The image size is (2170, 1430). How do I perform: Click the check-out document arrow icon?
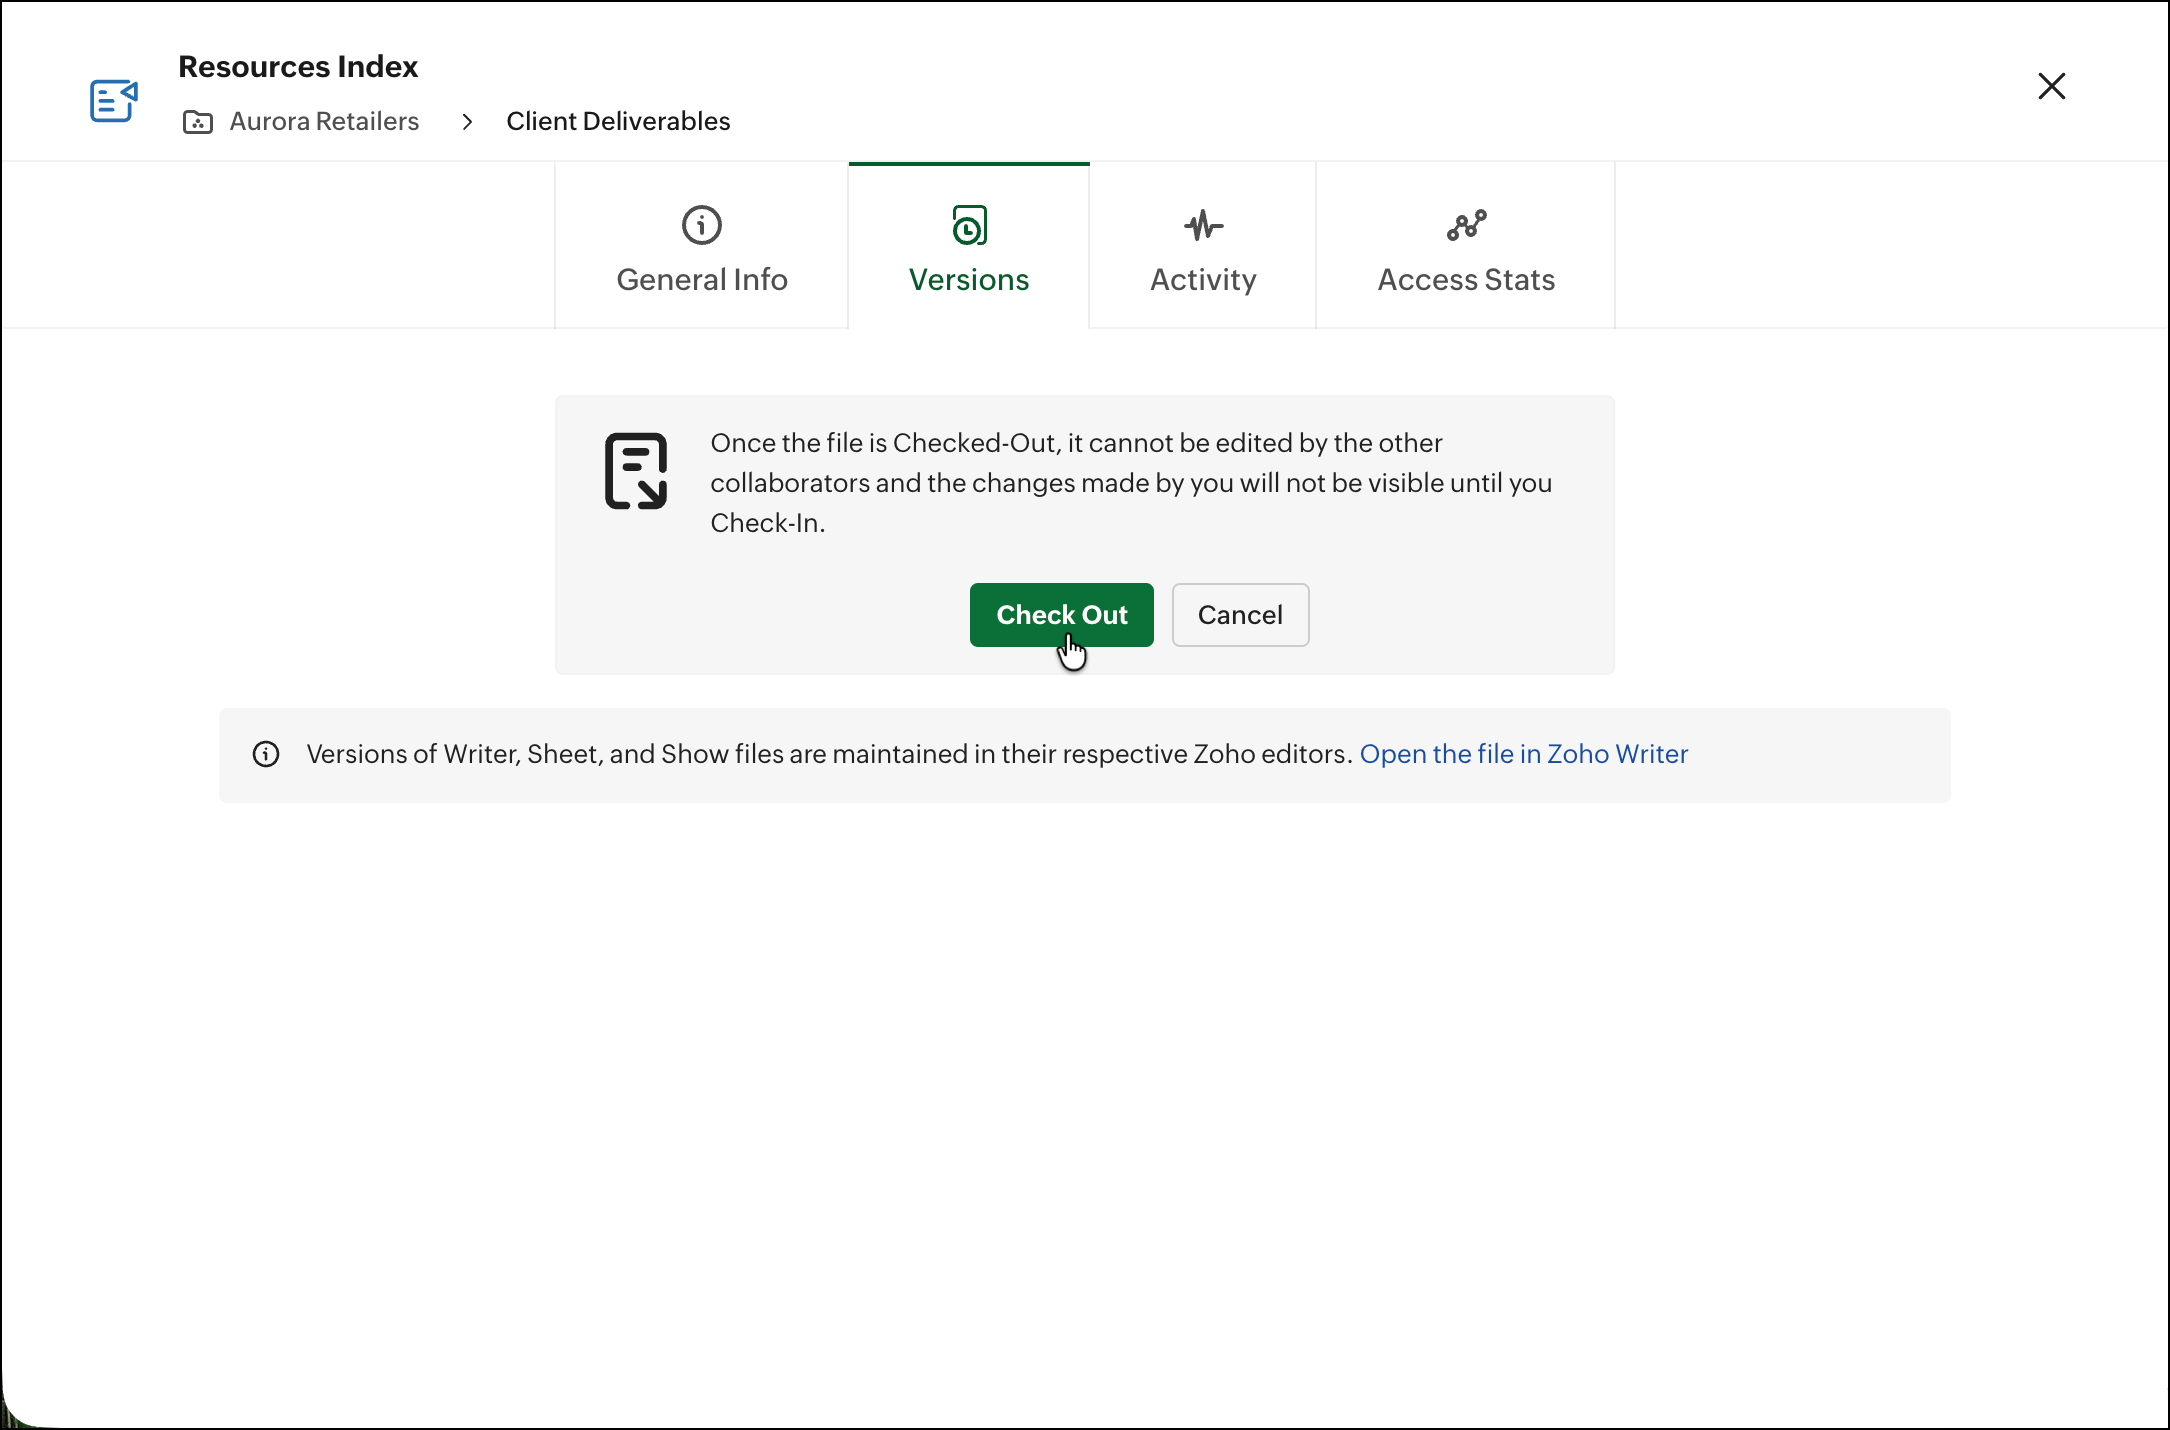coord(636,471)
